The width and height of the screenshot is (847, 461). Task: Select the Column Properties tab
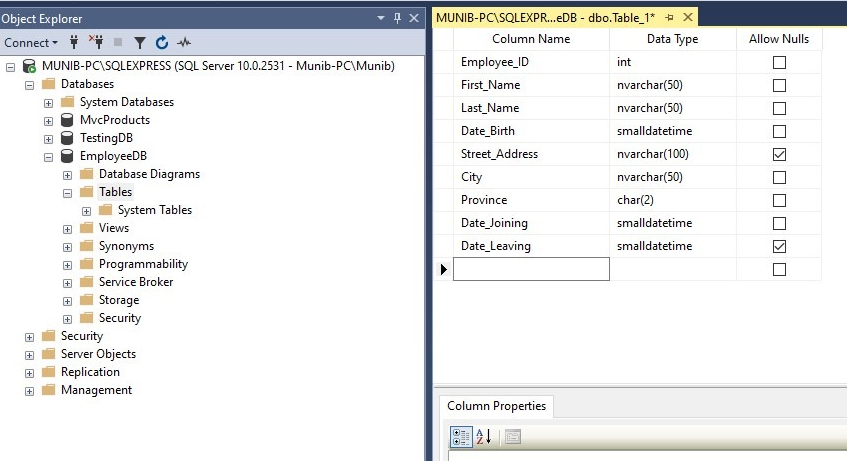496,406
